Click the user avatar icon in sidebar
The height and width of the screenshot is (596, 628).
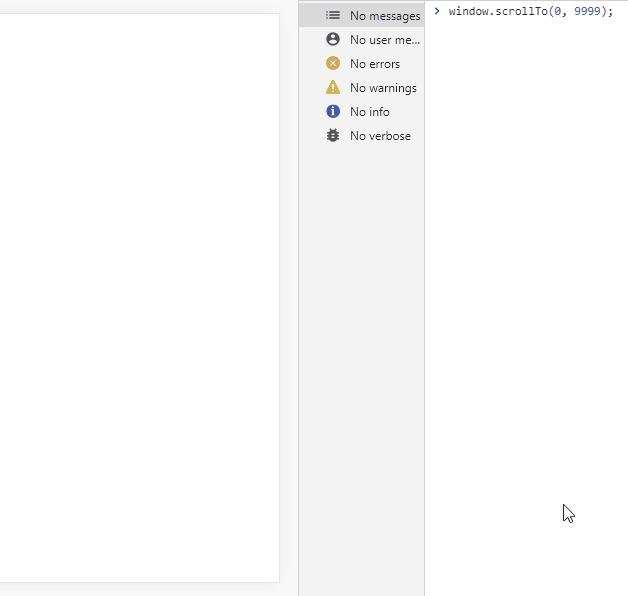(333, 40)
